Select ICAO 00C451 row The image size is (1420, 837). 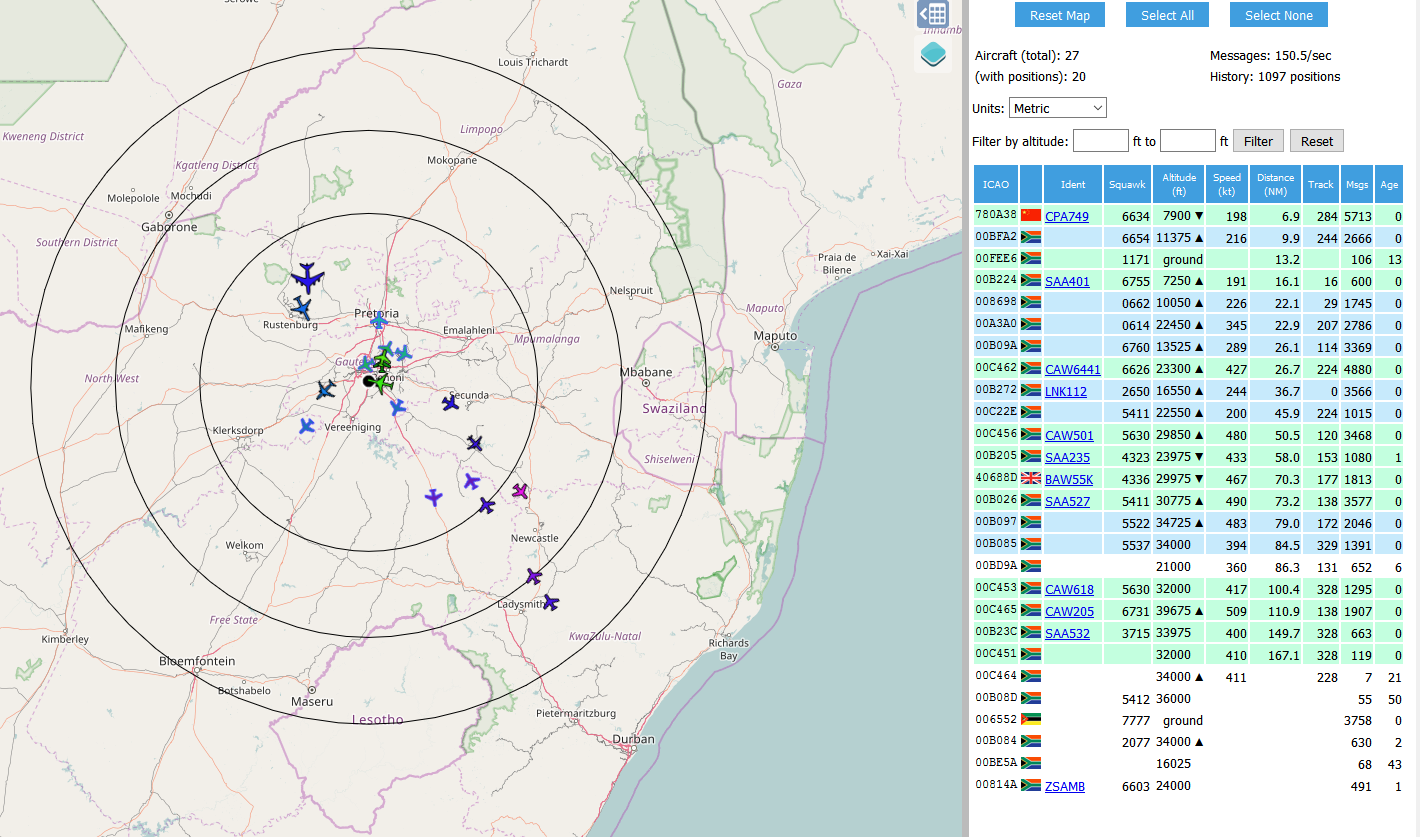tap(1188, 655)
